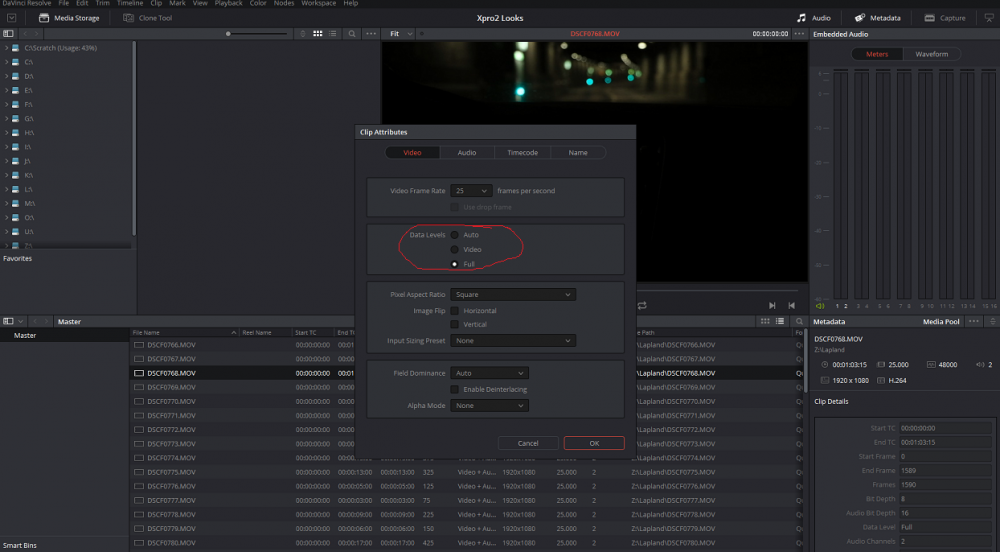
Task: Select the Auto data levels option
Action: coord(455,235)
